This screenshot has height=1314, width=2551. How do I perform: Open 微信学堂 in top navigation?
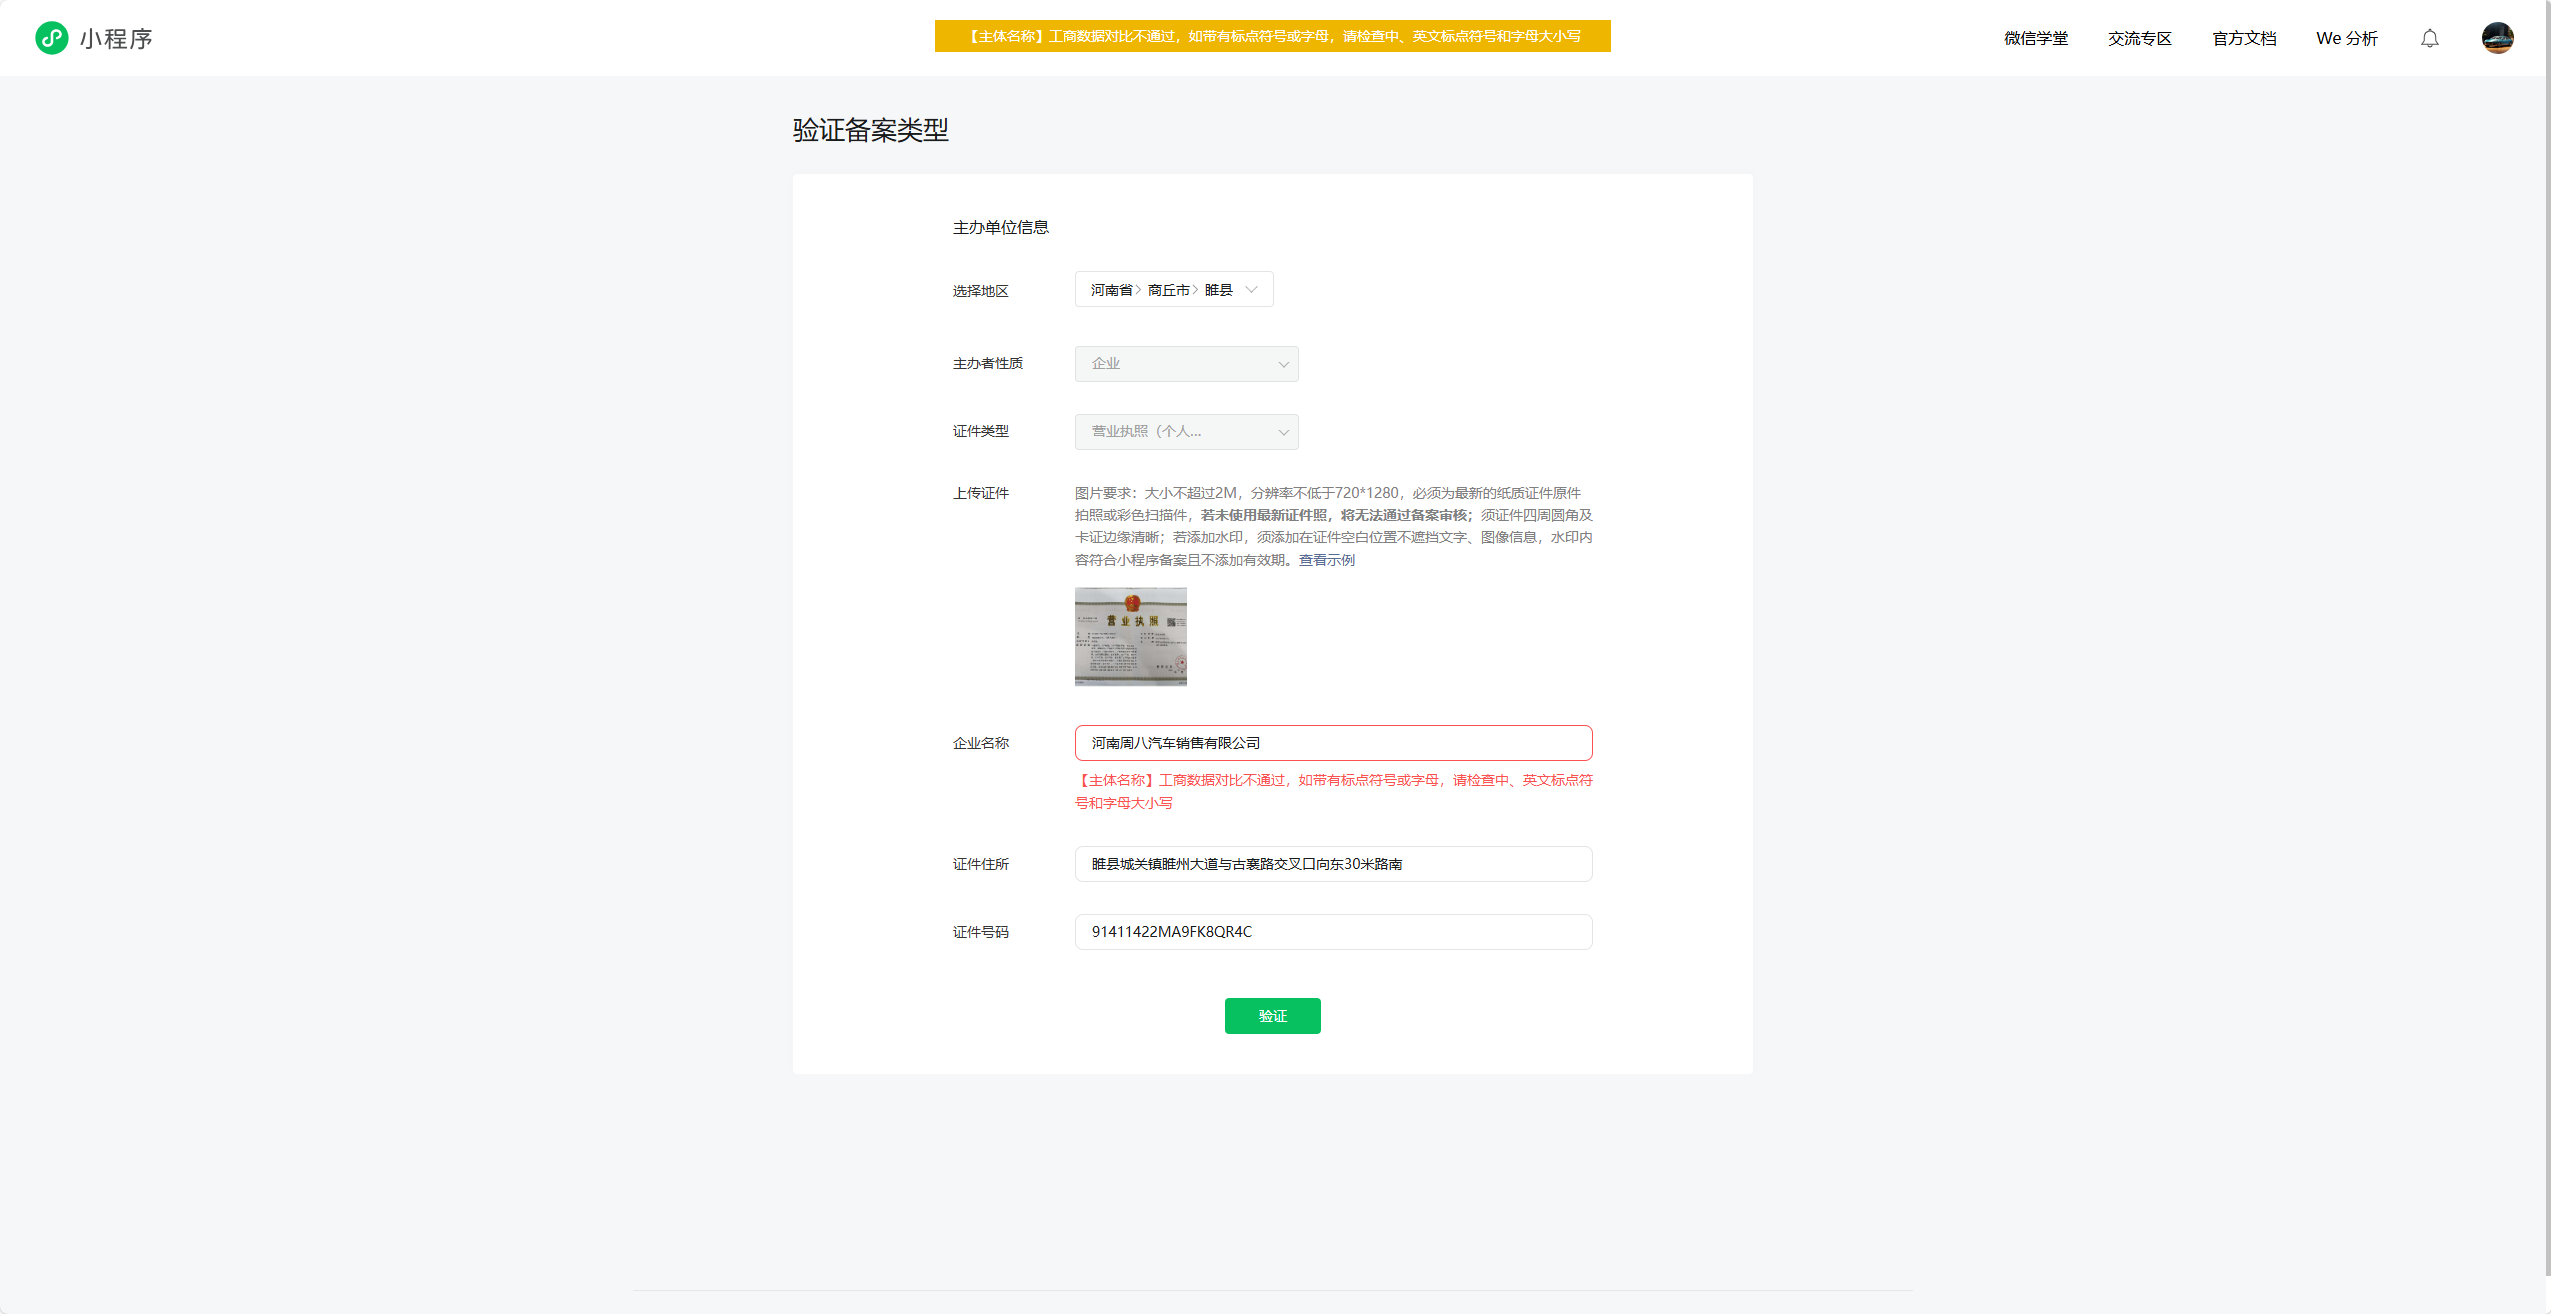[2035, 38]
